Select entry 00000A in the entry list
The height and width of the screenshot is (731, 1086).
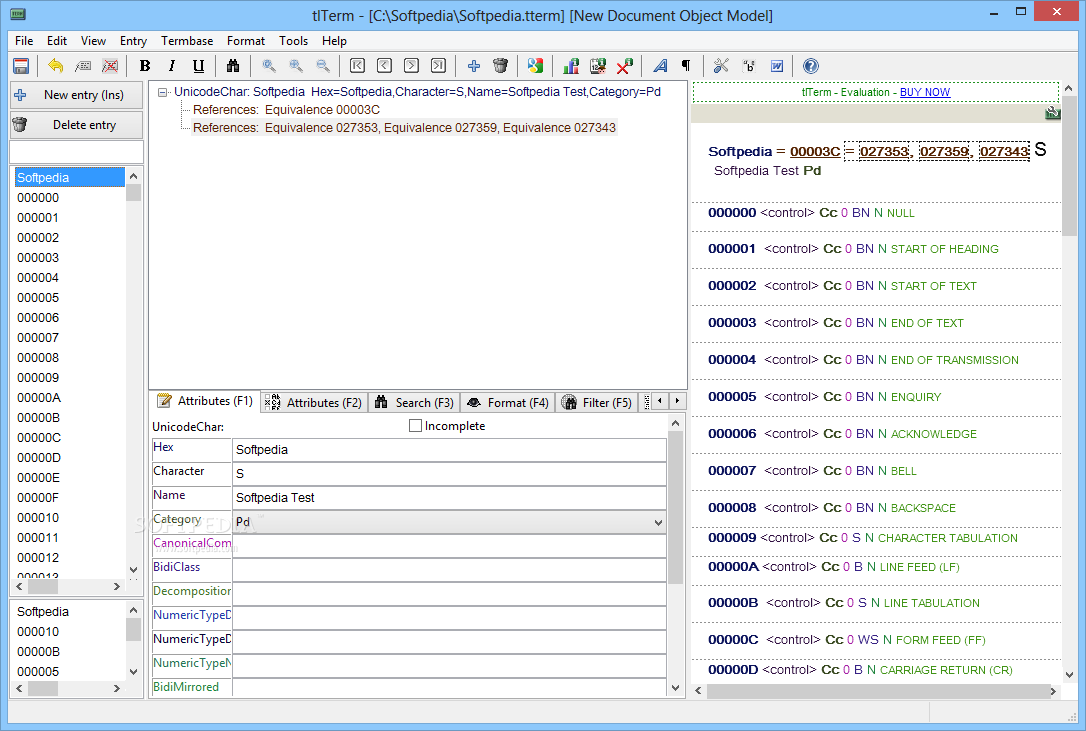(39, 398)
